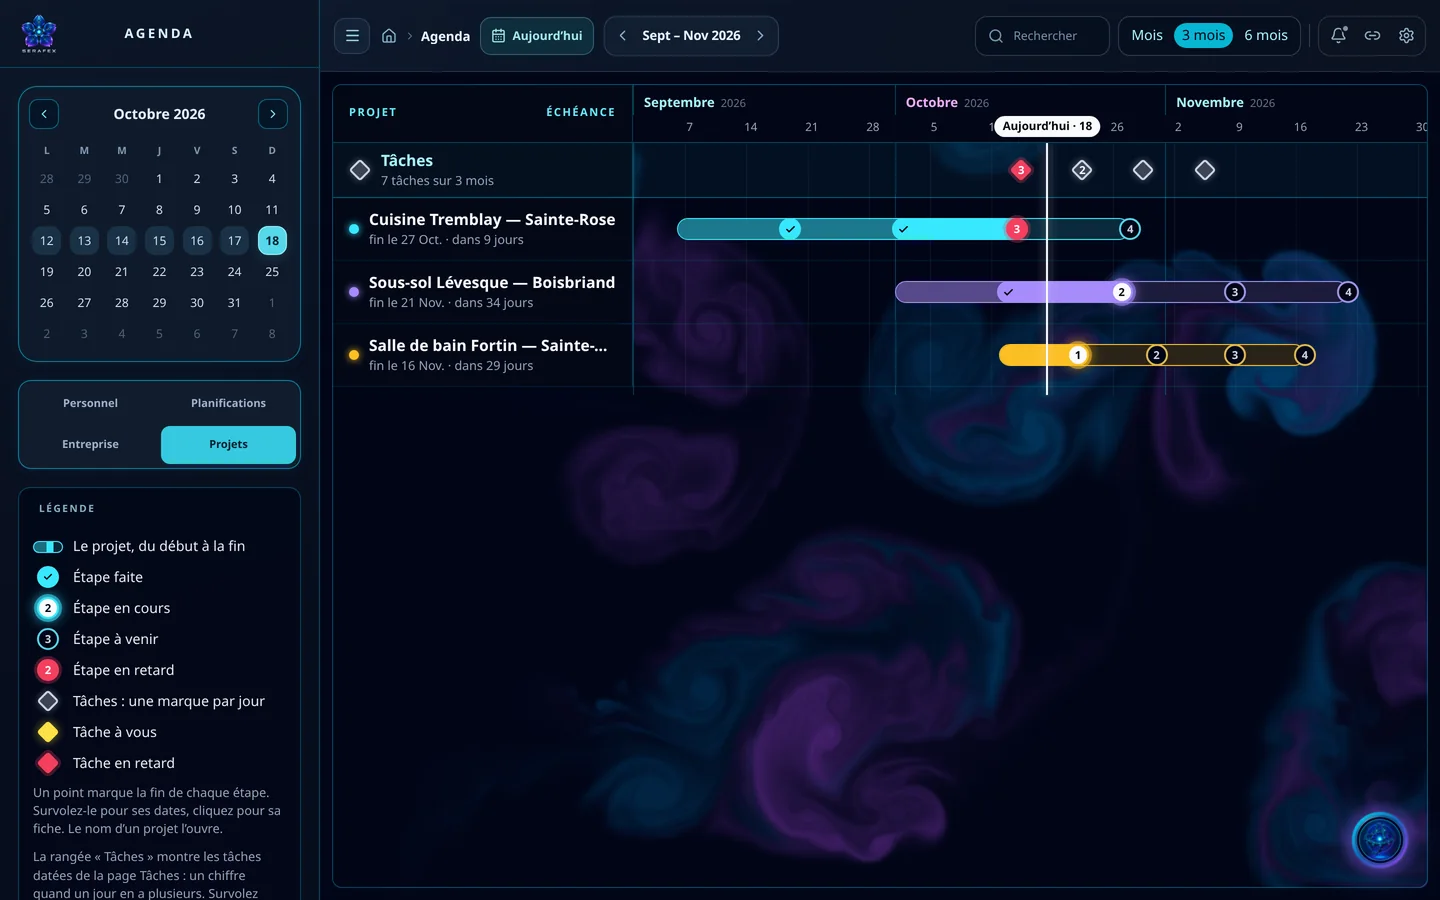Go to previous month in mini calendar
Screen dimensions: 1440x900
tap(44, 114)
